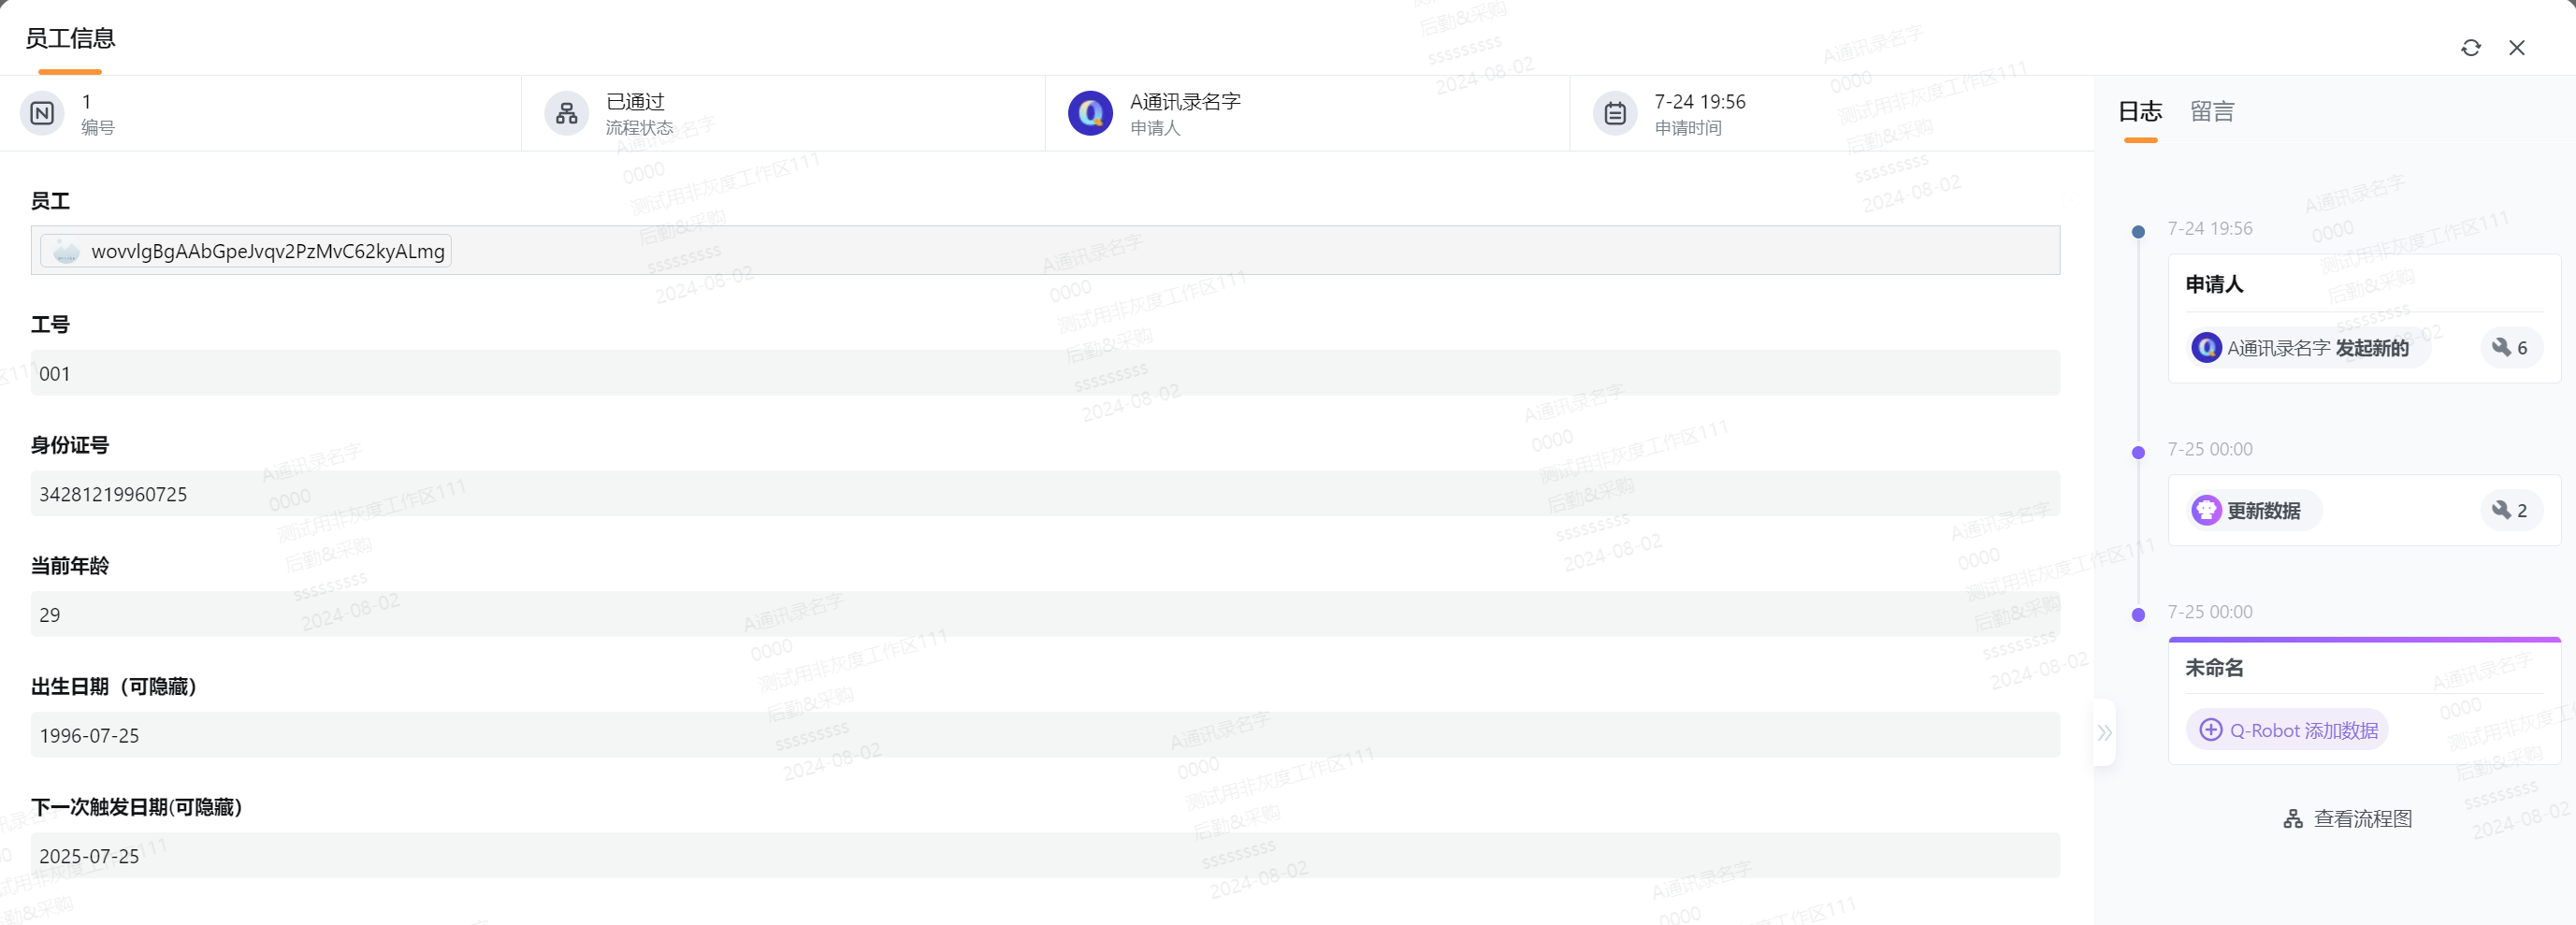The width and height of the screenshot is (2576, 925).
Task: Click the timeline dot above the 未命名 card
Action: click(2138, 614)
